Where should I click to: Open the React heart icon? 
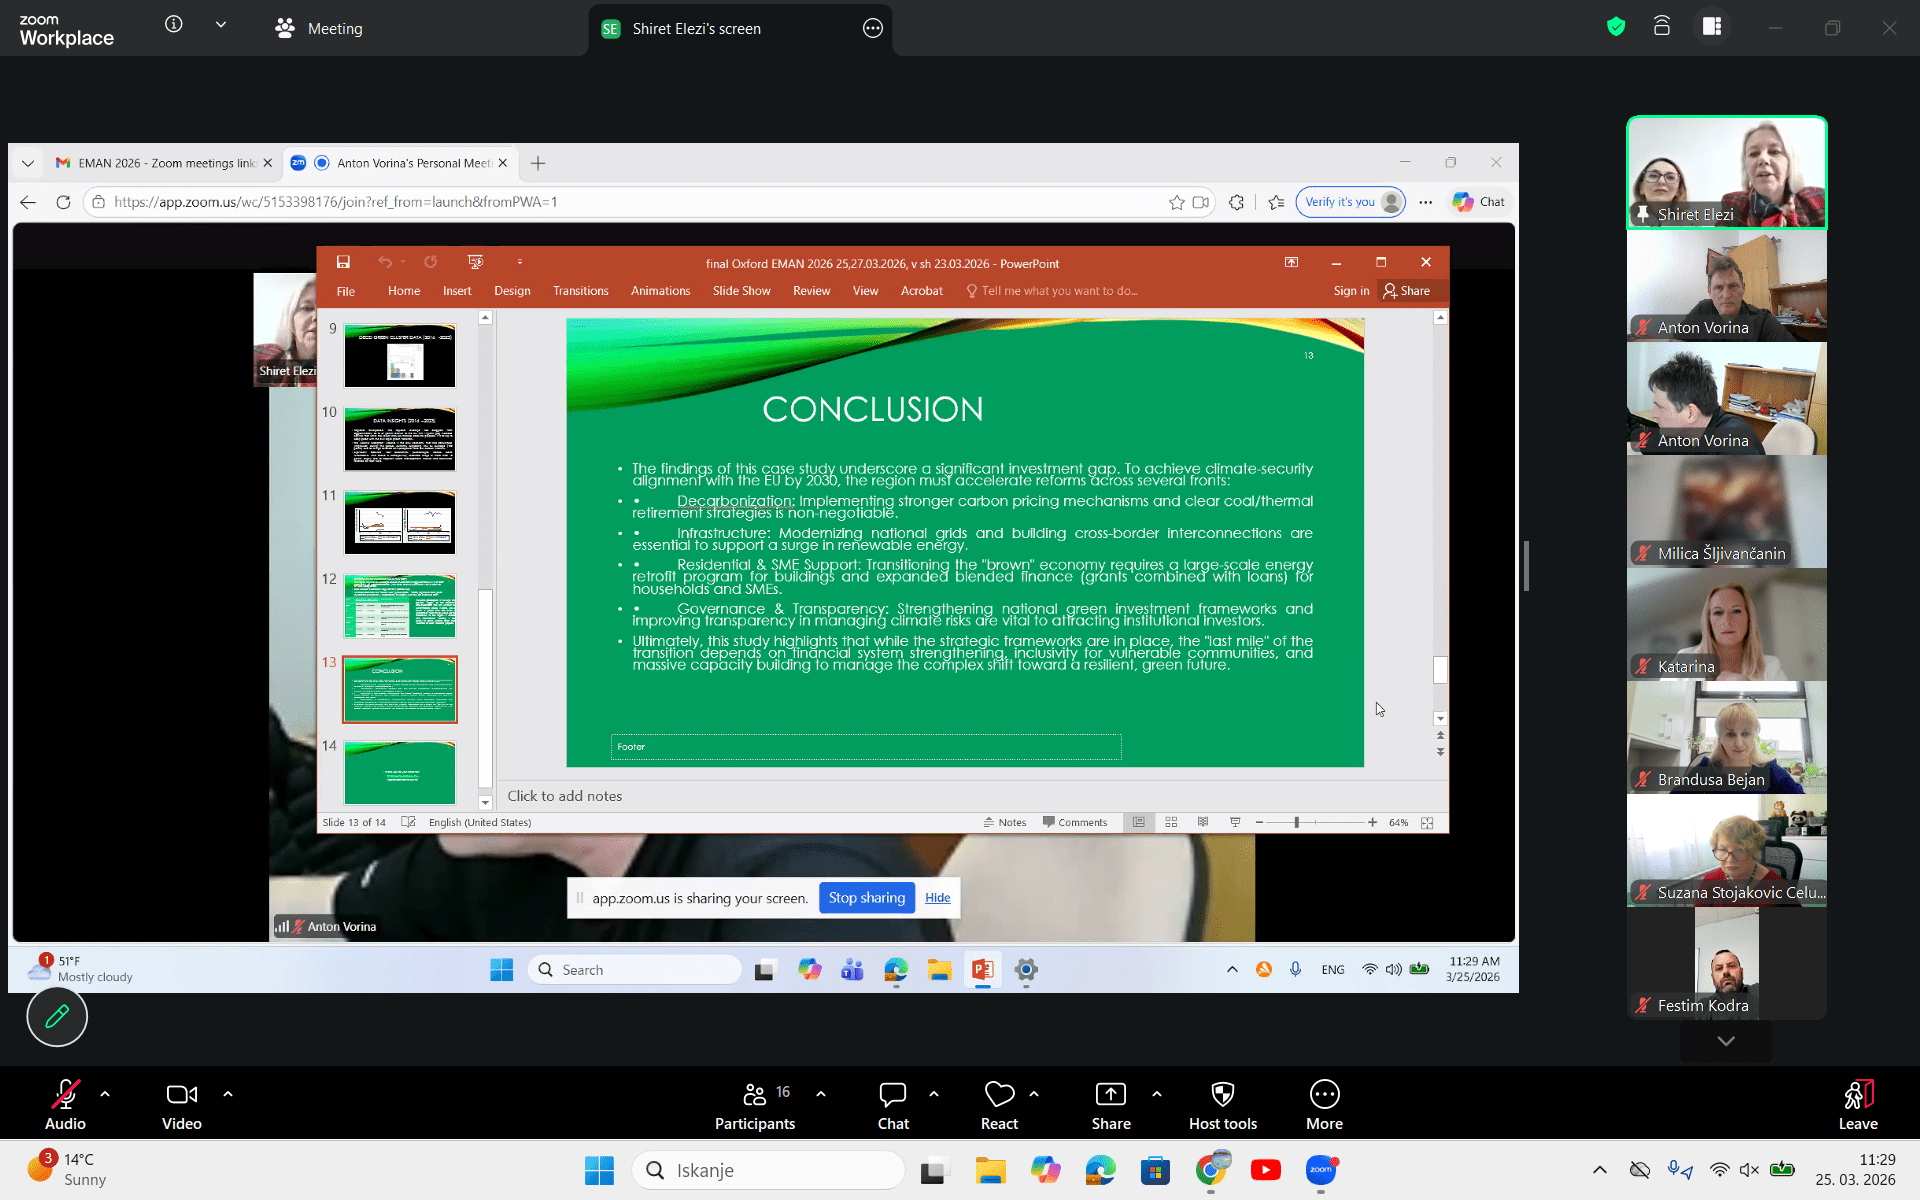click(x=999, y=1095)
